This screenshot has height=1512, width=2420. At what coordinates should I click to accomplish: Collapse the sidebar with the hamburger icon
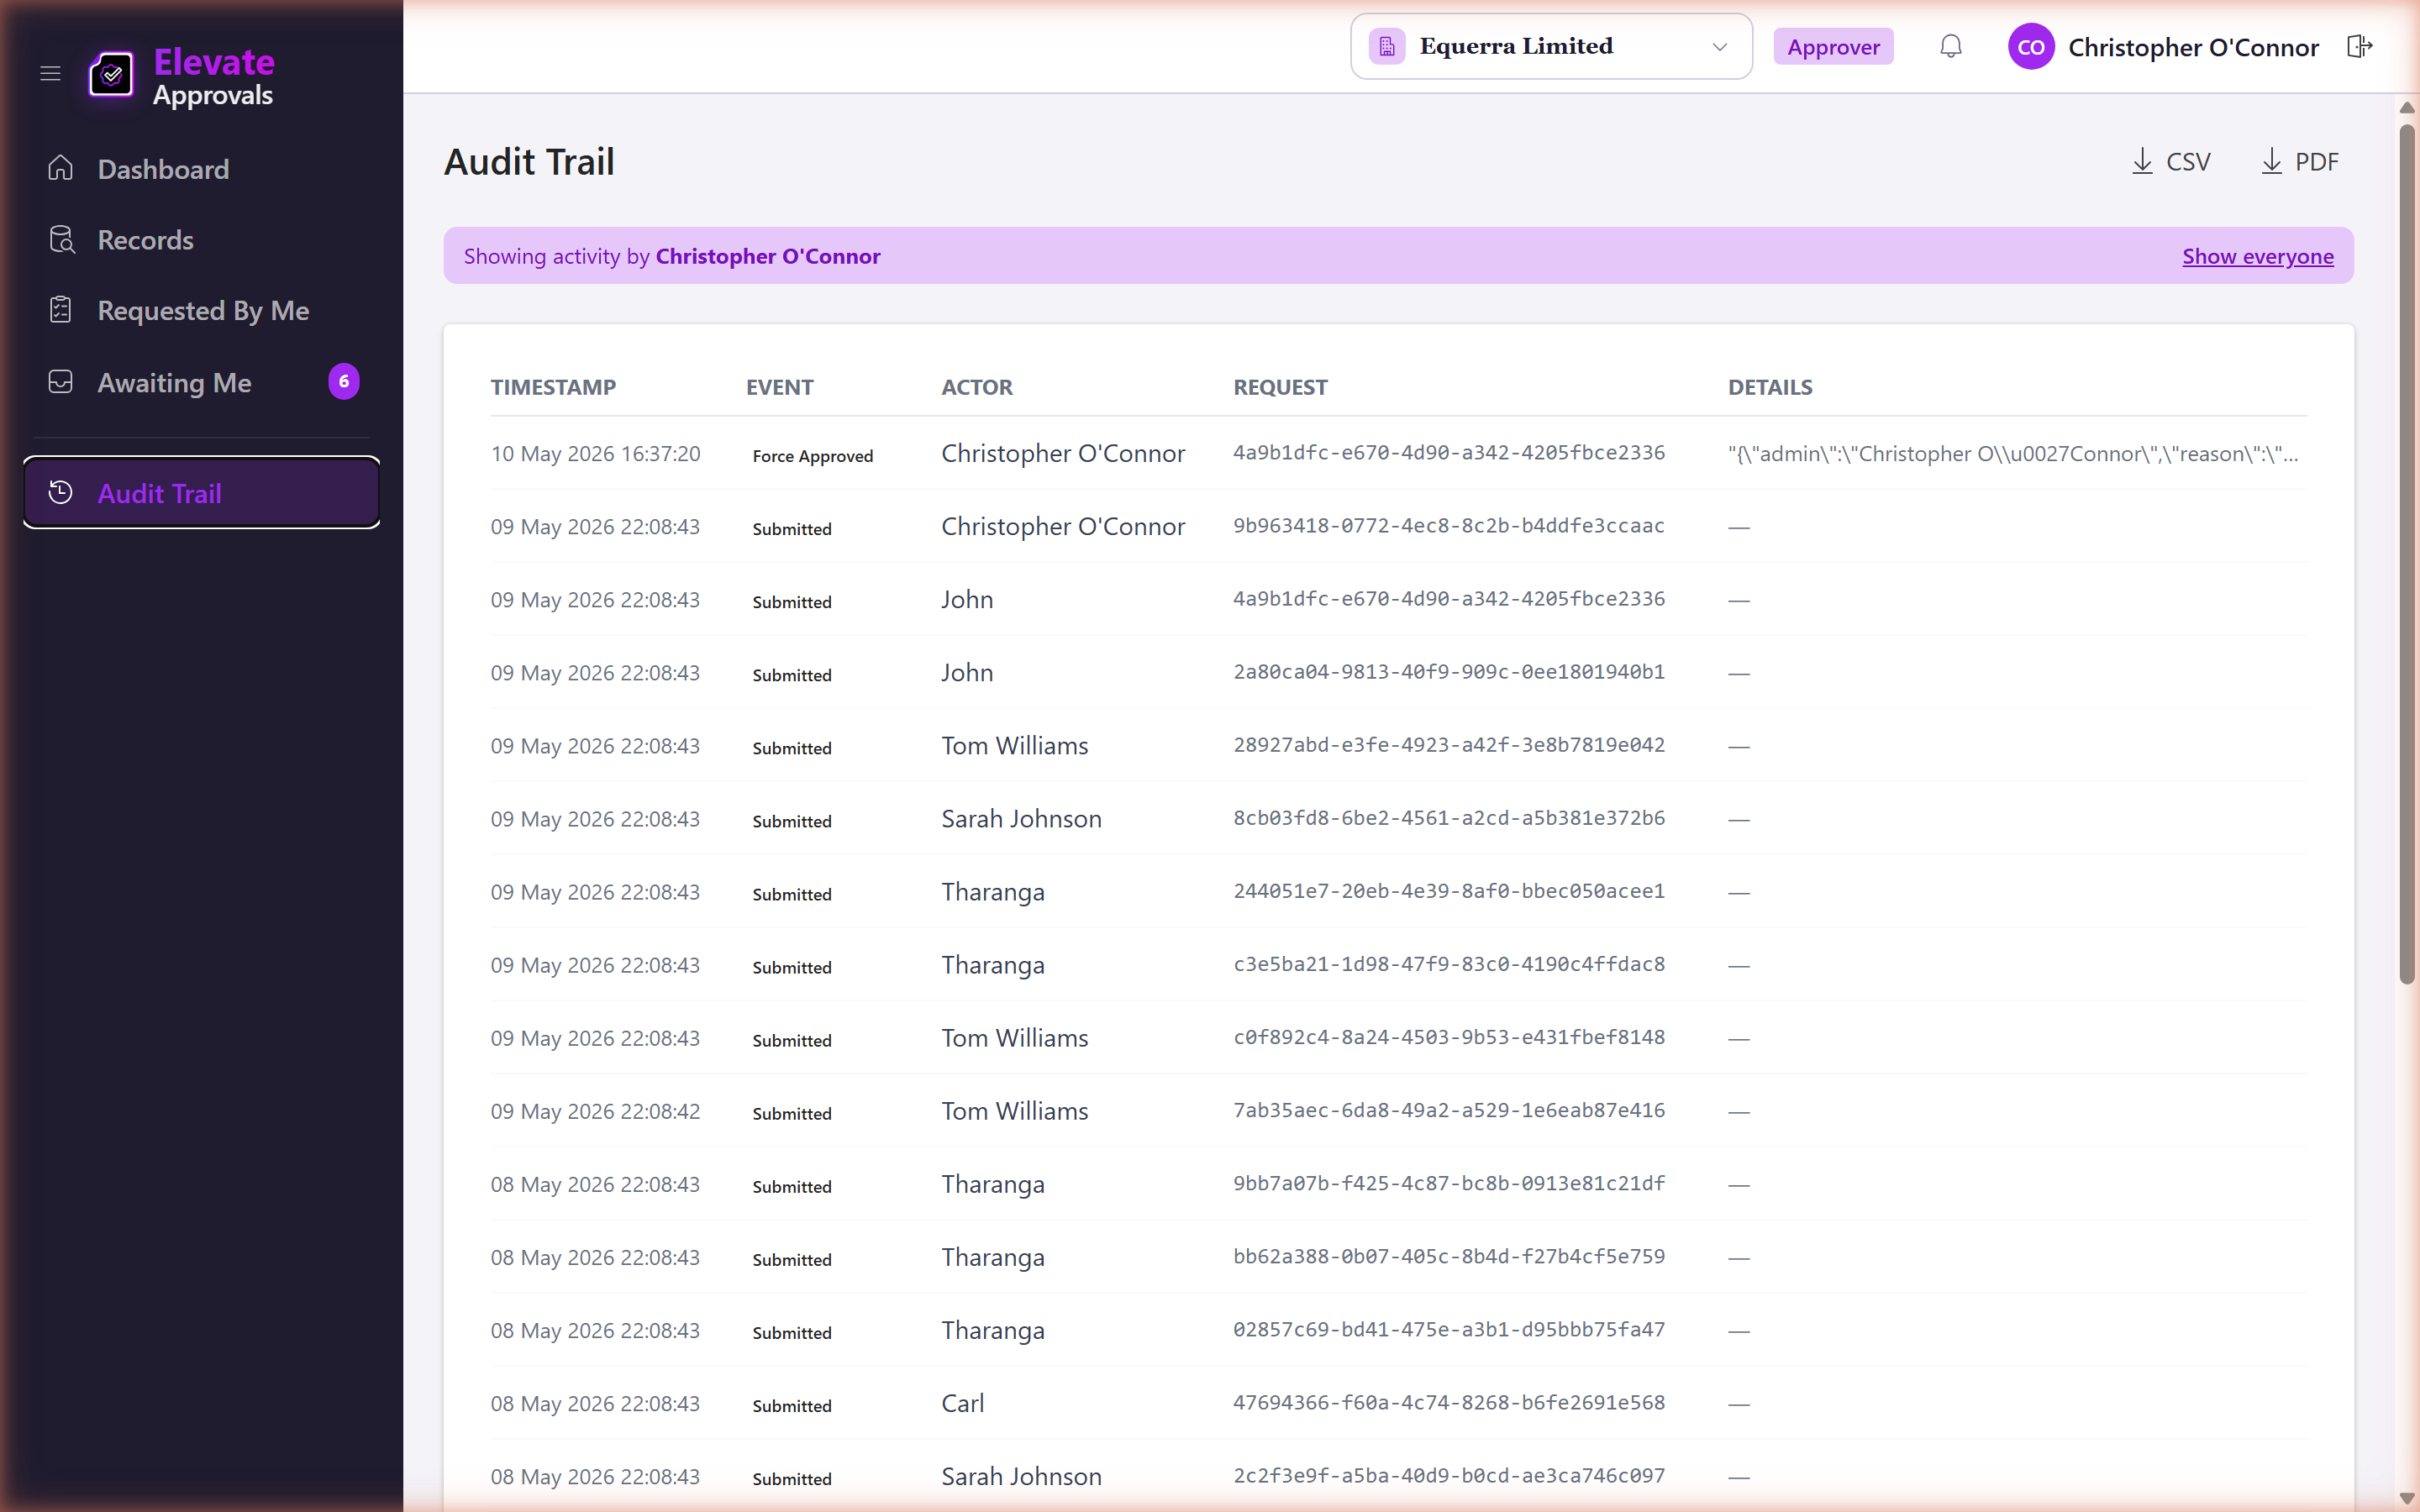click(x=50, y=73)
